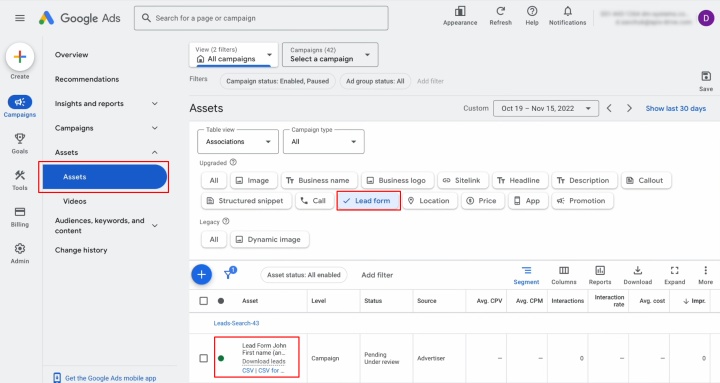The image size is (720, 383).
Task: Click the Asset status All enabled chip
Action: tap(304, 275)
